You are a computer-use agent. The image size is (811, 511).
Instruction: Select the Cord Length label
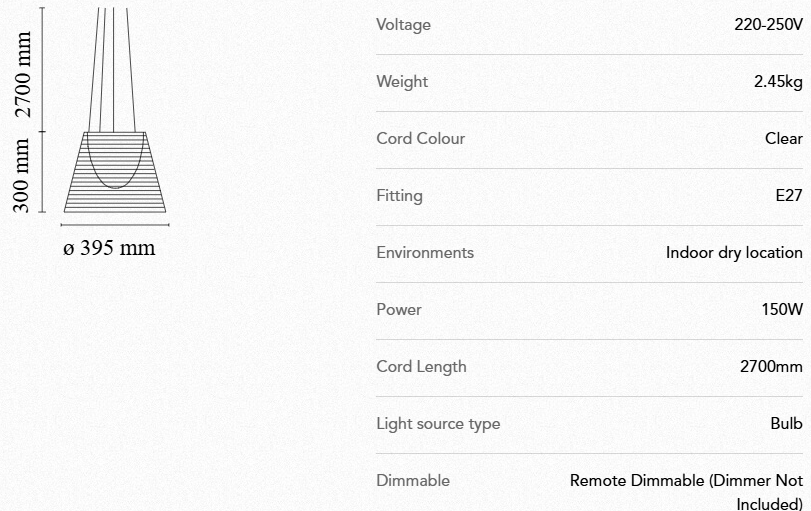click(x=421, y=367)
